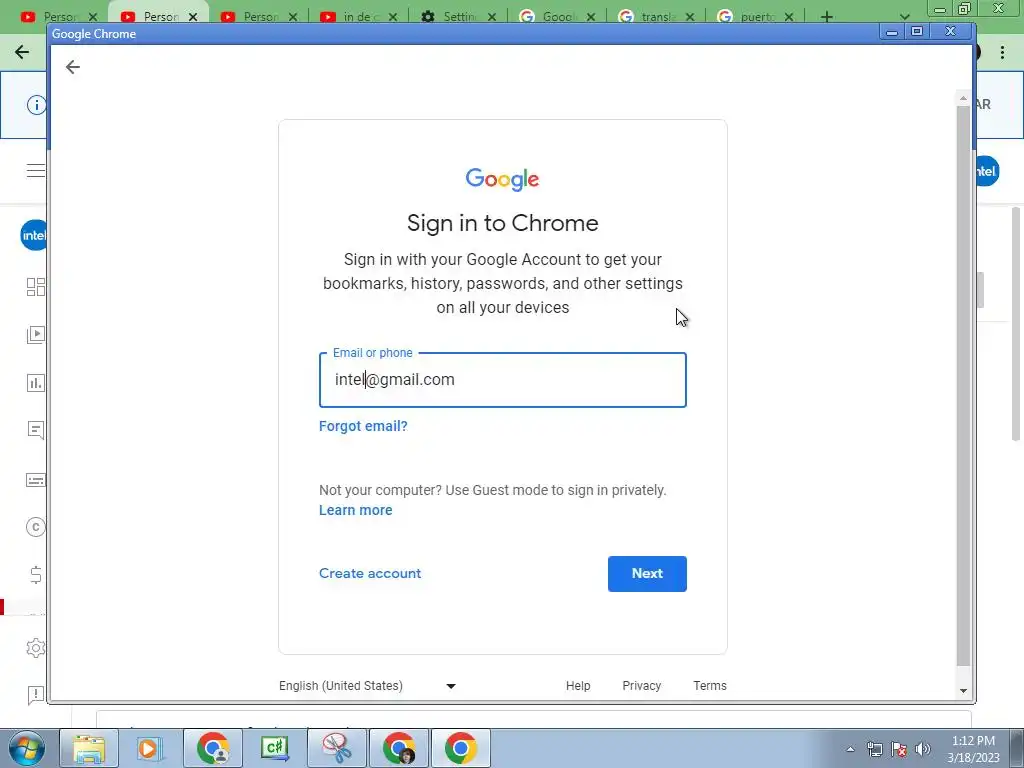This screenshot has height=768, width=1024.
Task: Open Settings gear in the YouTube Studio sidebar
Action: (x=36, y=648)
